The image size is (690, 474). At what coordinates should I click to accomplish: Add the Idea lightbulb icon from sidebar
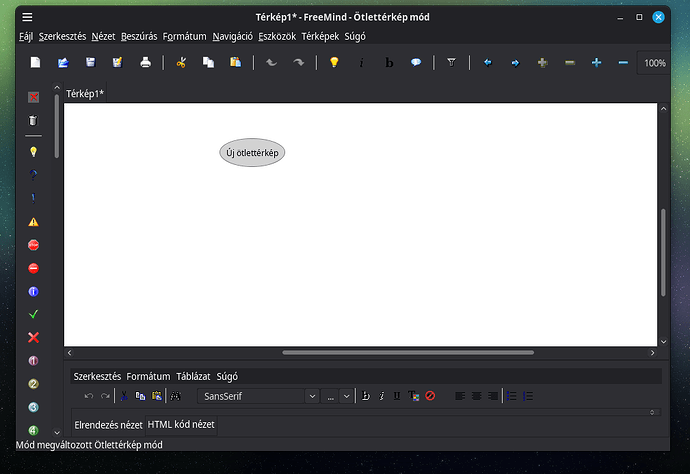[x=33, y=152]
